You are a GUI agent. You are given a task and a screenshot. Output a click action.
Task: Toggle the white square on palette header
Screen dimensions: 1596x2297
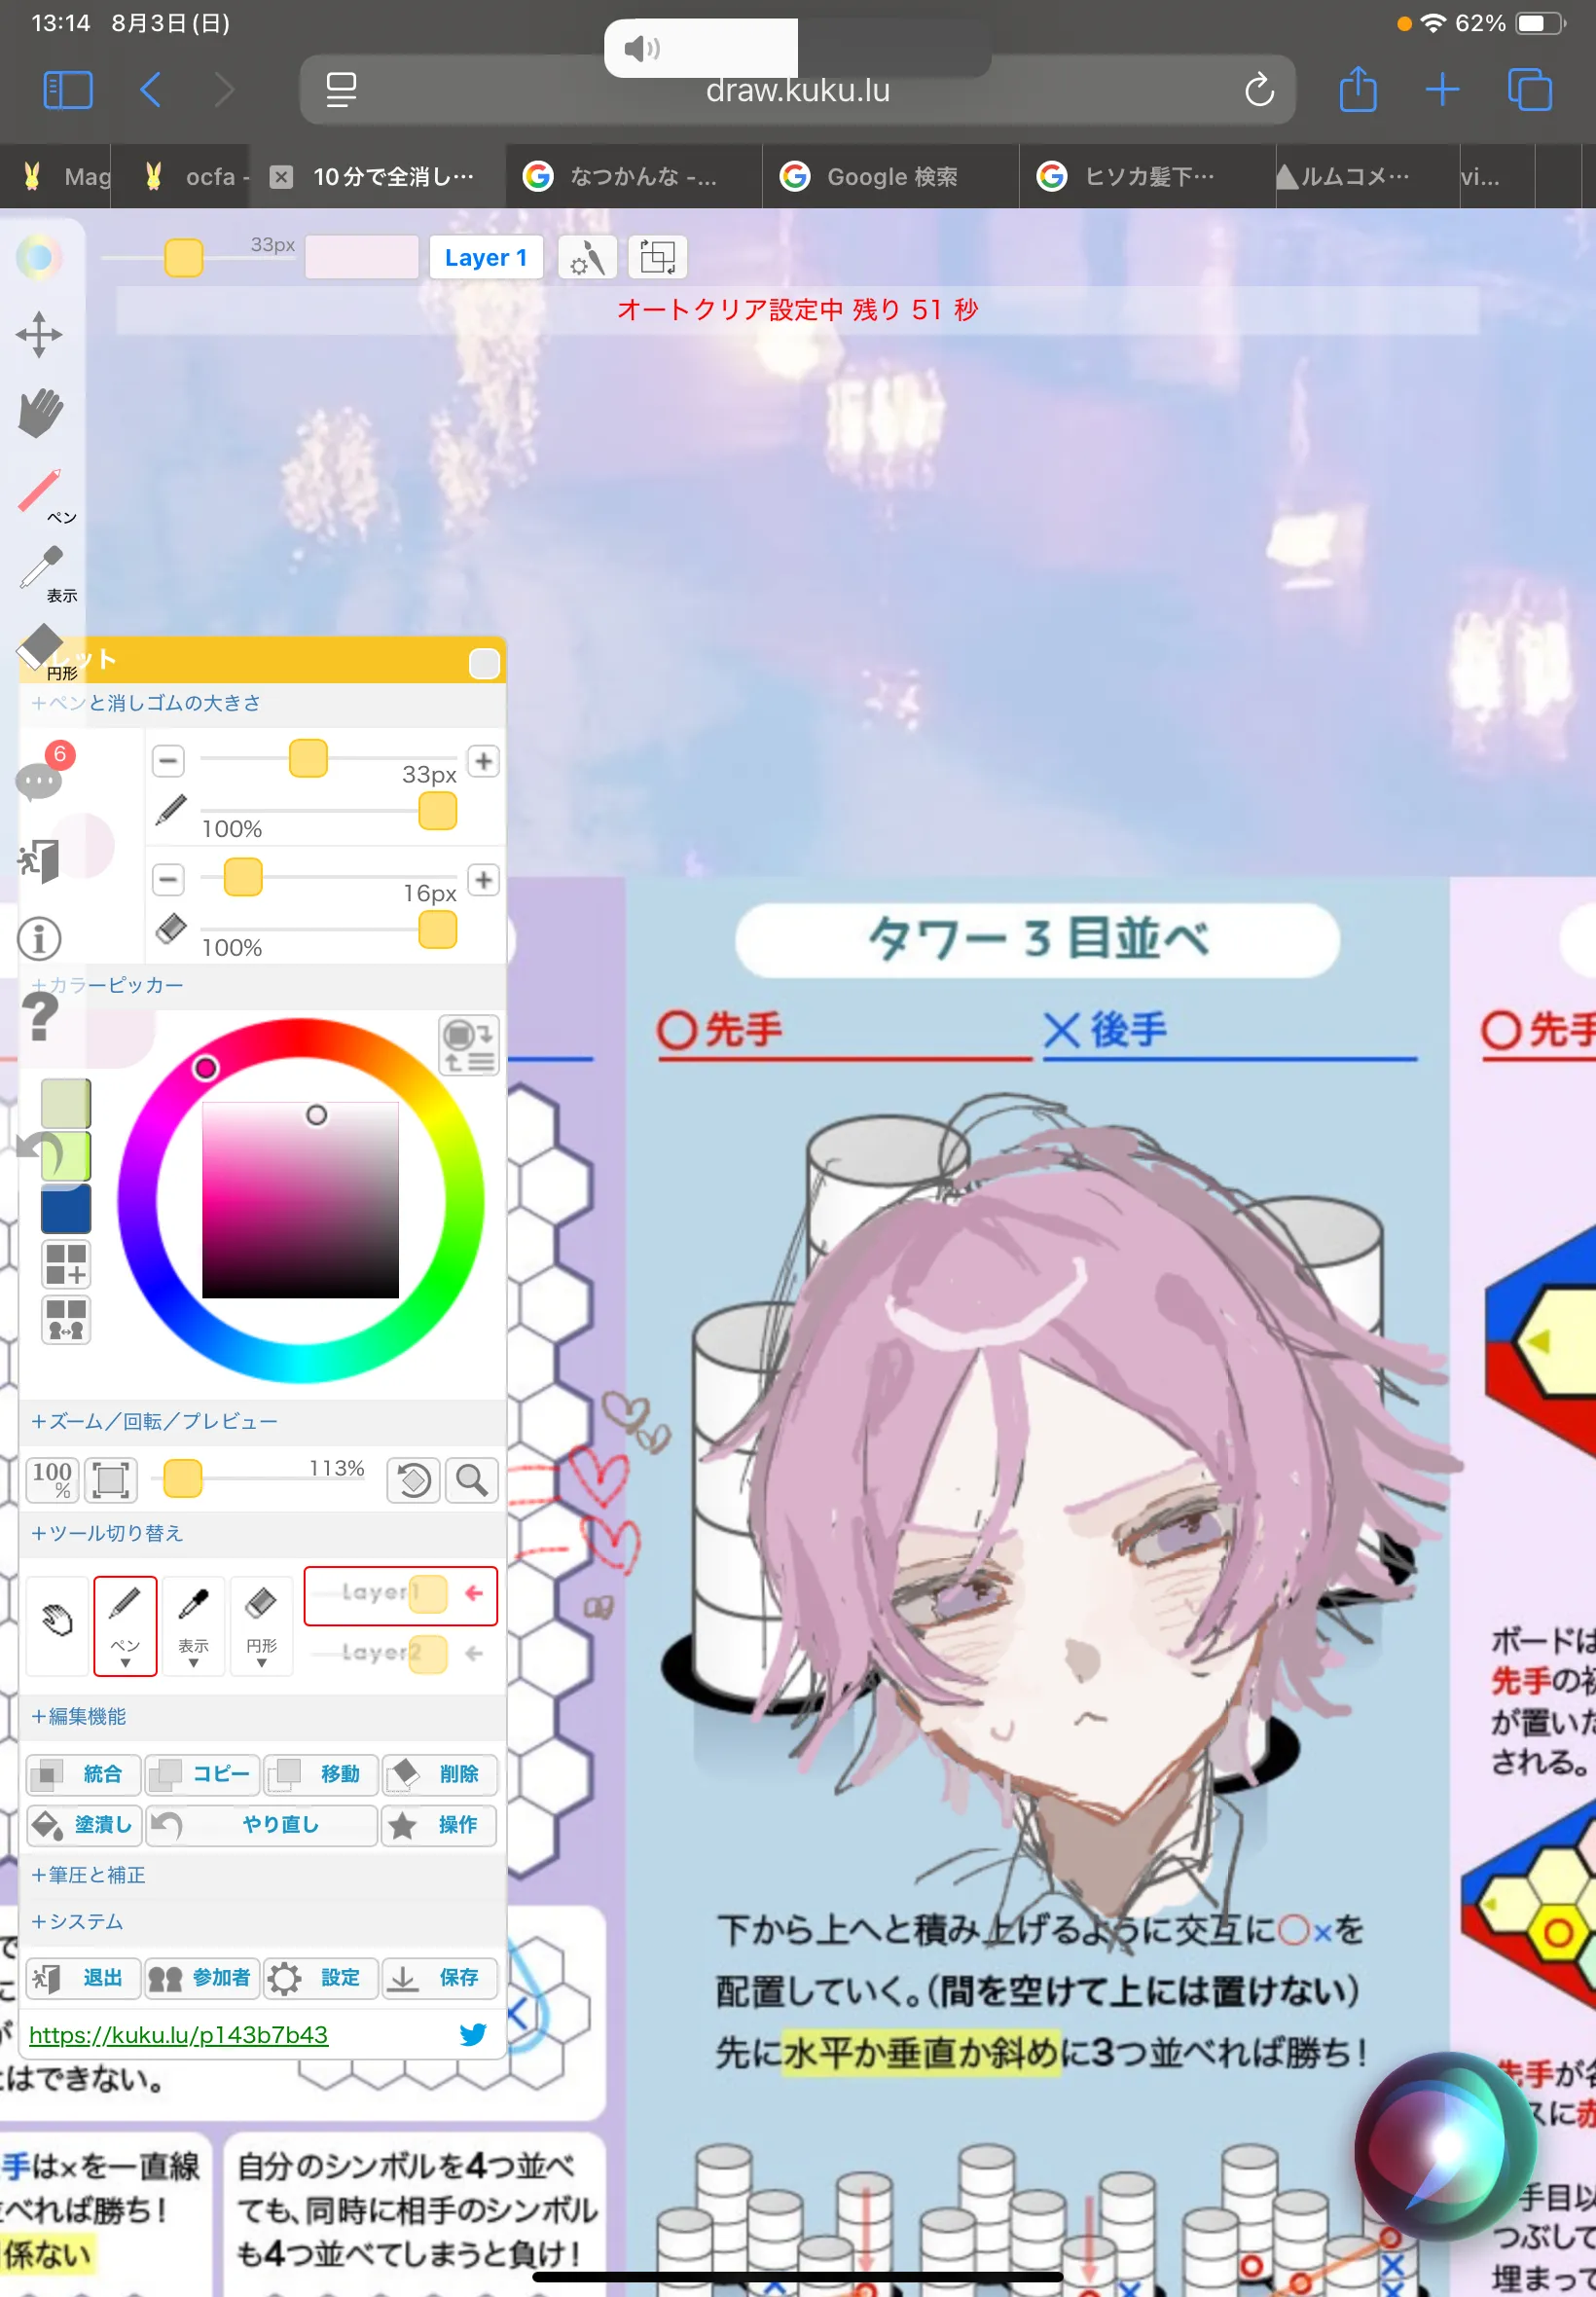[484, 663]
